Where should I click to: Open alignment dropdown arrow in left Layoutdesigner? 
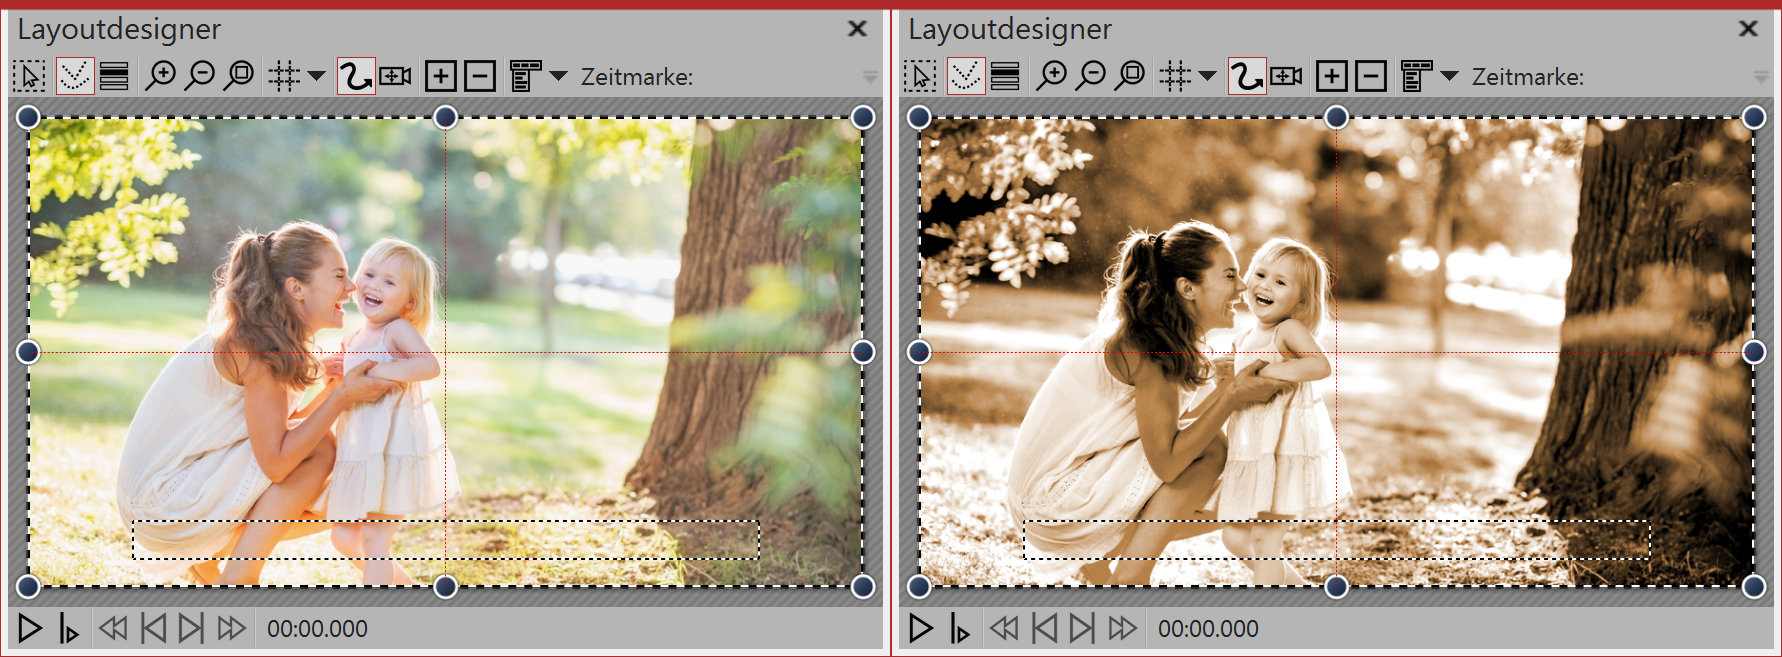coord(558,76)
